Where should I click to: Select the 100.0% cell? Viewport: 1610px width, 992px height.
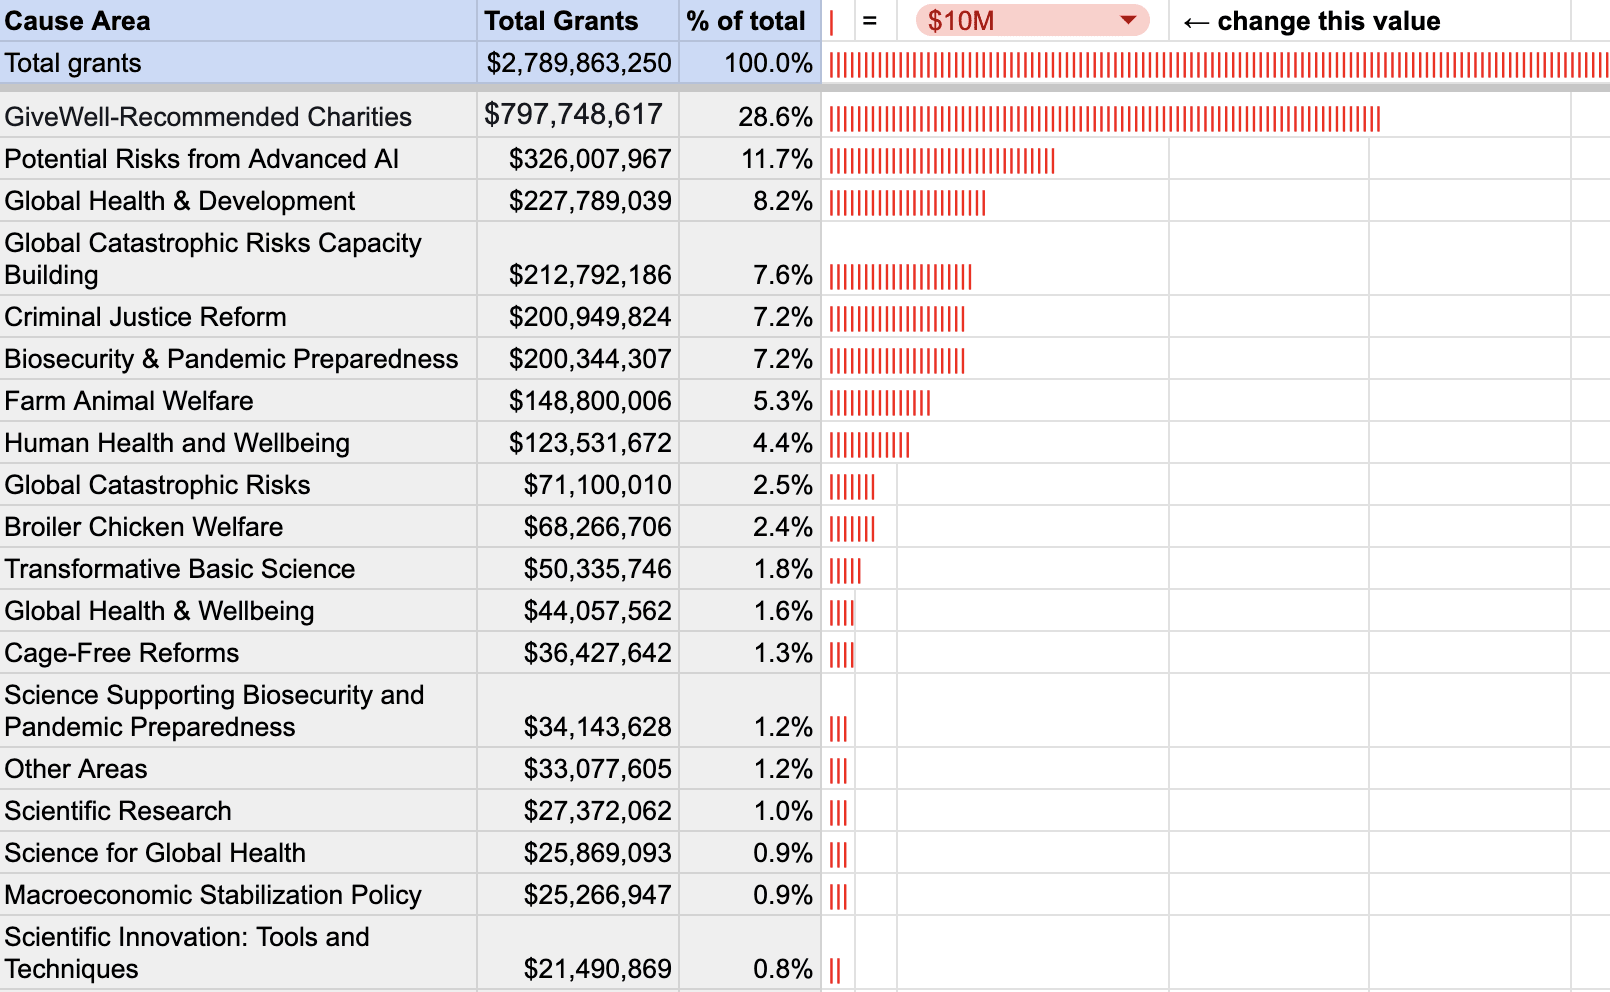click(x=750, y=63)
